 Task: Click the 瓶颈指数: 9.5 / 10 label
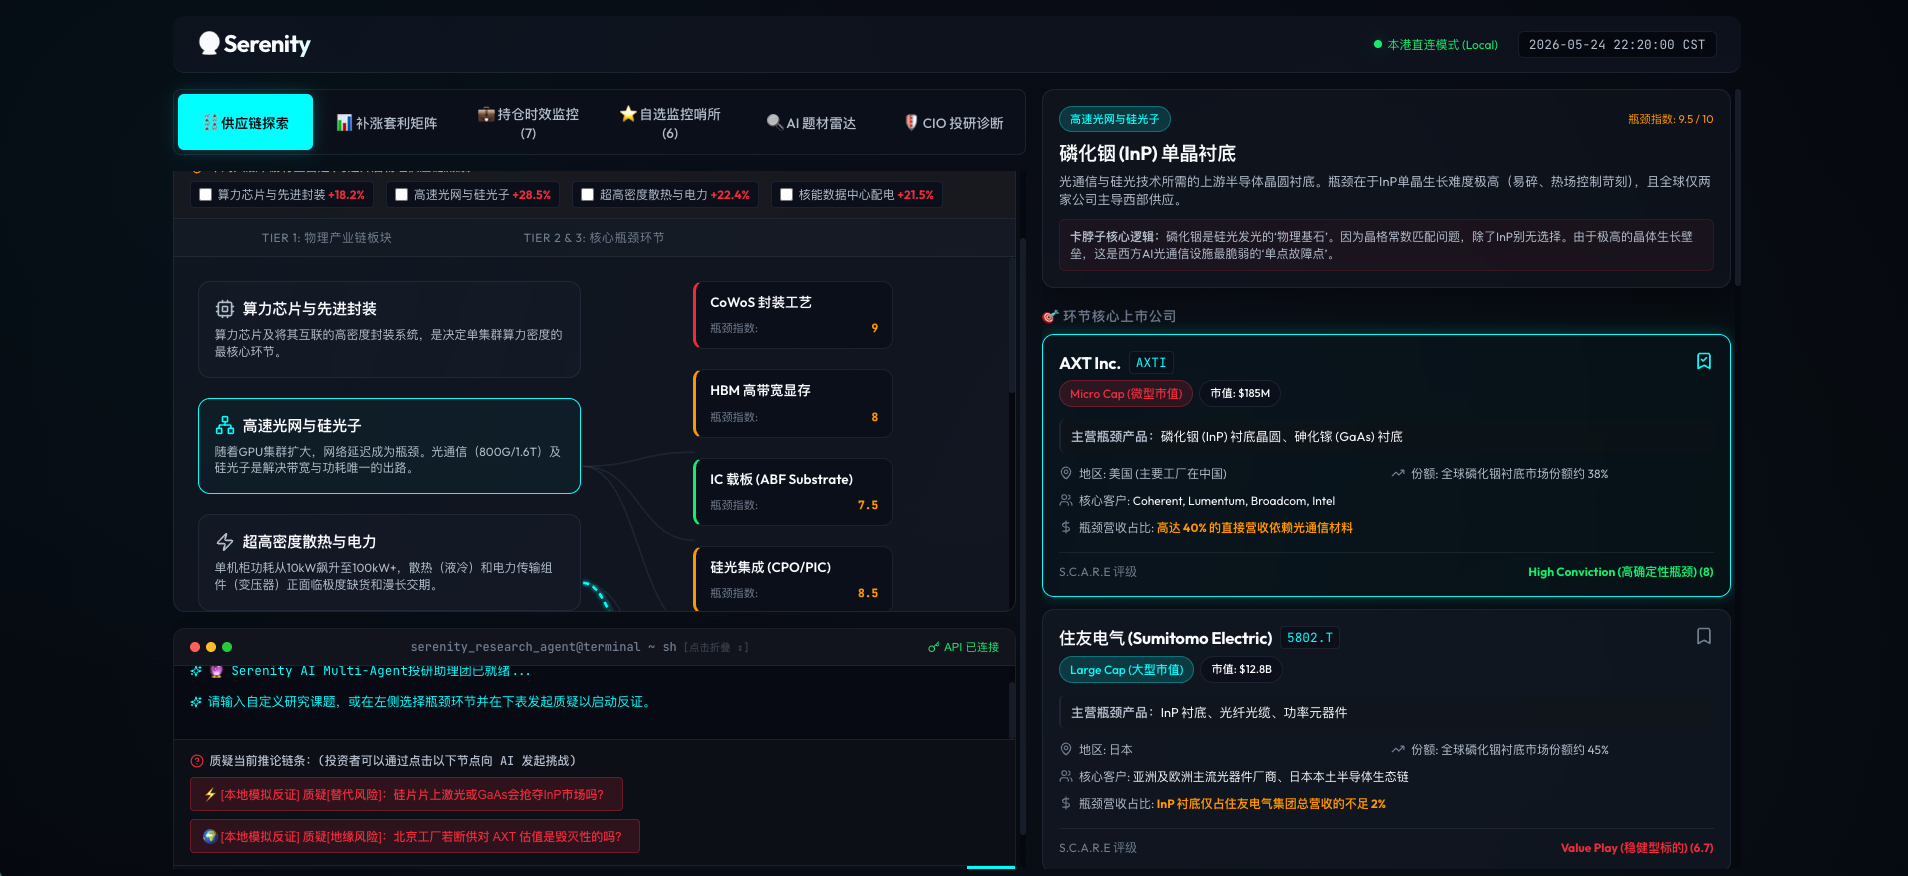[x=1670, y=119]
